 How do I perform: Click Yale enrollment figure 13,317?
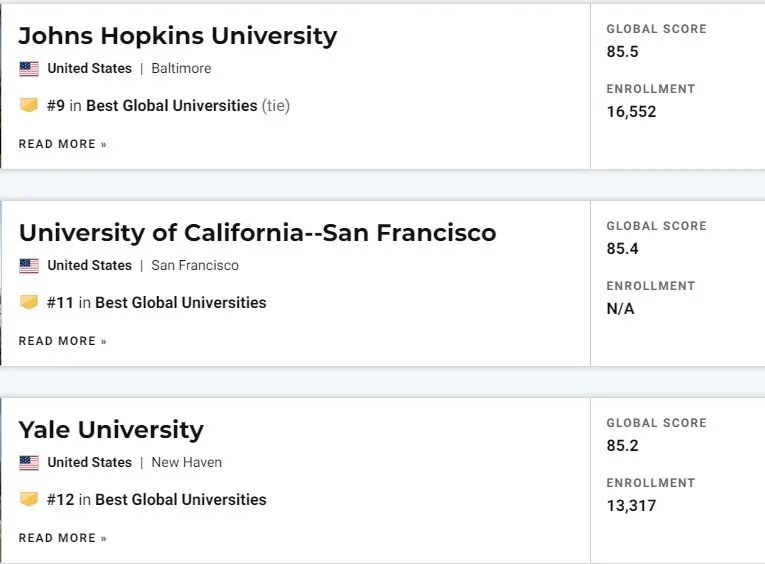[631, 506]
